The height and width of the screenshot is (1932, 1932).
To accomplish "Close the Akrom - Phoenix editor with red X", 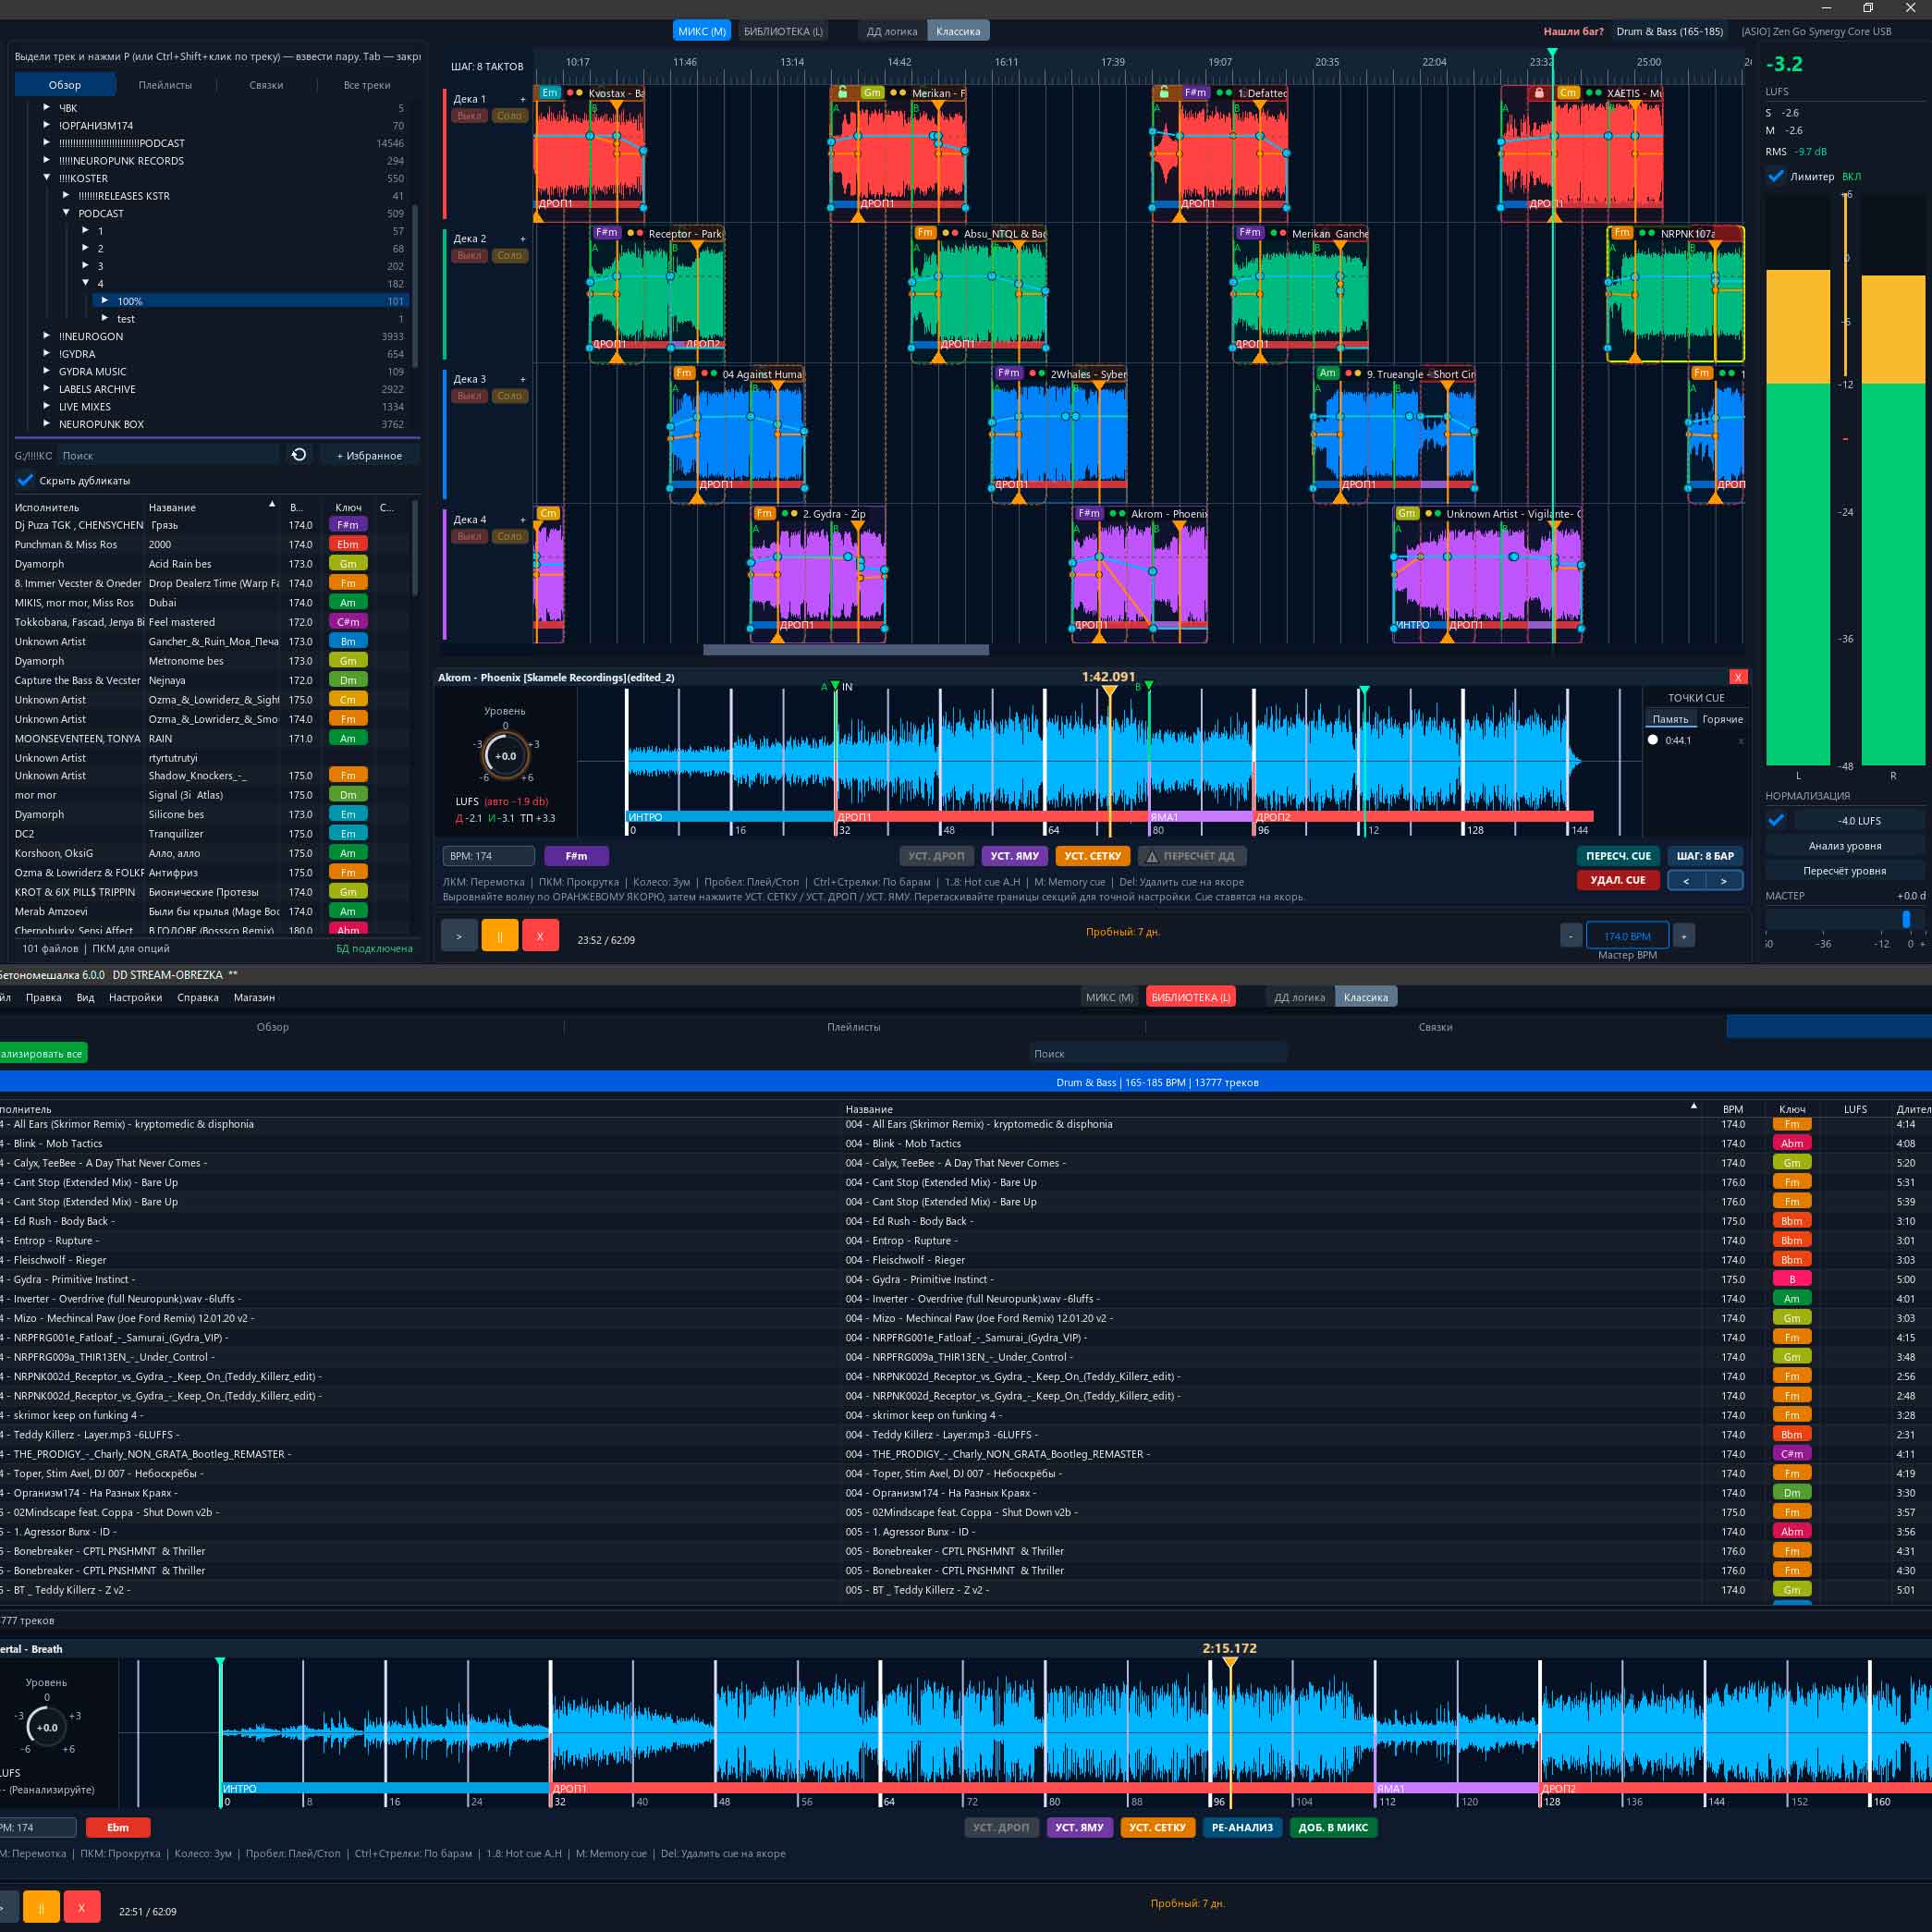I will [x=1738, y=677].
